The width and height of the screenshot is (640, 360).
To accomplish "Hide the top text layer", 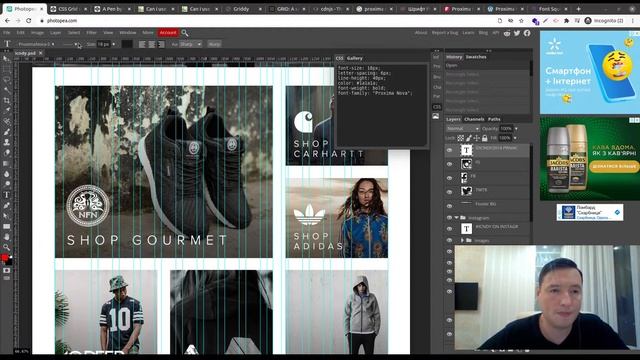I will (x=449, y=150).
